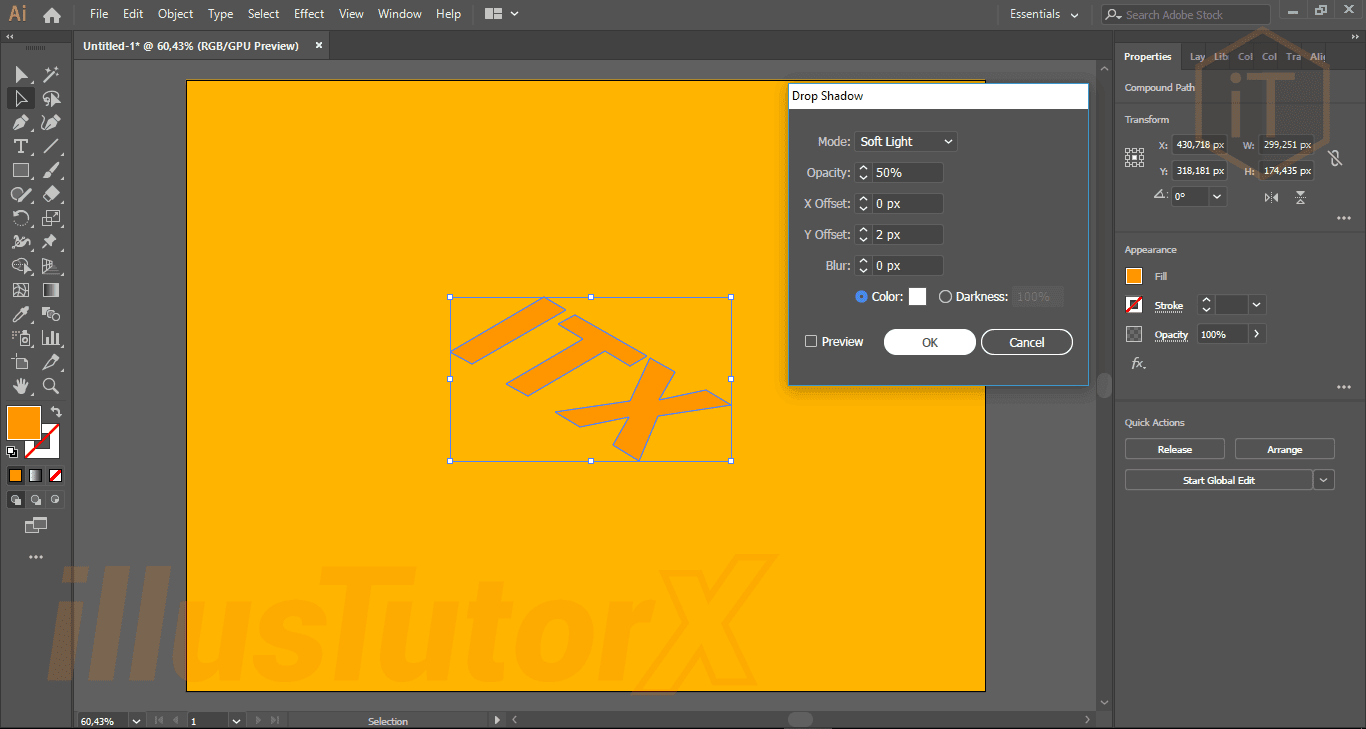Screen dimensions: 1366x729
Task: Enable the Preview checkbox in Drop Shadow
Action: coord(811,342)
